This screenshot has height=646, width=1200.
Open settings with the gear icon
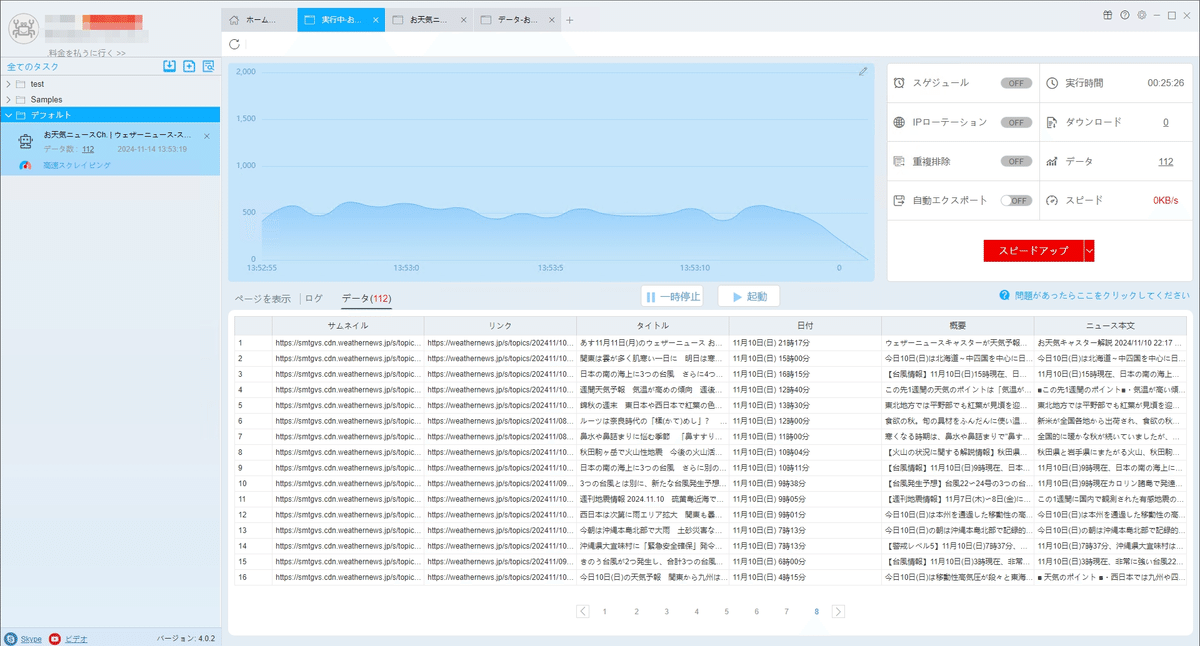click(x=1142, y=15)
